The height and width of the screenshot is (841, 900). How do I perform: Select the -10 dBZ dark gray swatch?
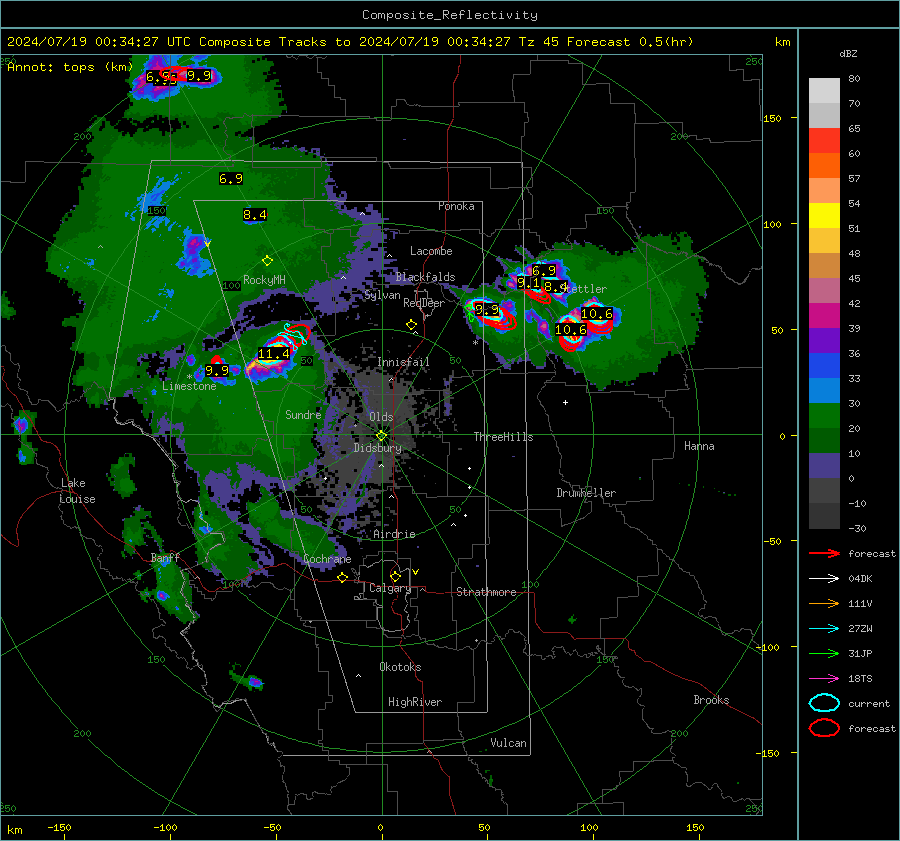(x=824, y=516)
